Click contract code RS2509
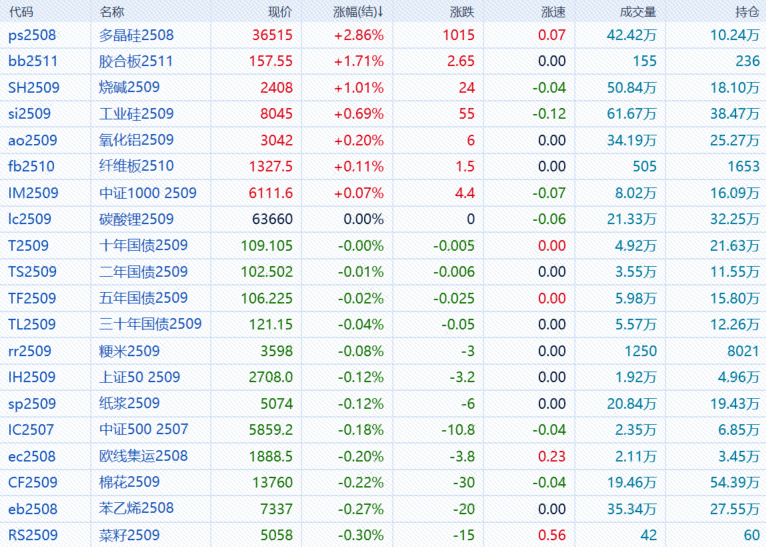 click(31, 534)
